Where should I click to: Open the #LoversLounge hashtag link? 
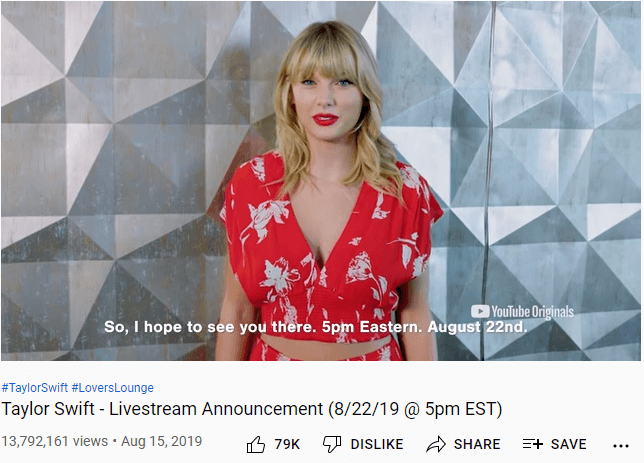click(113, 387)
